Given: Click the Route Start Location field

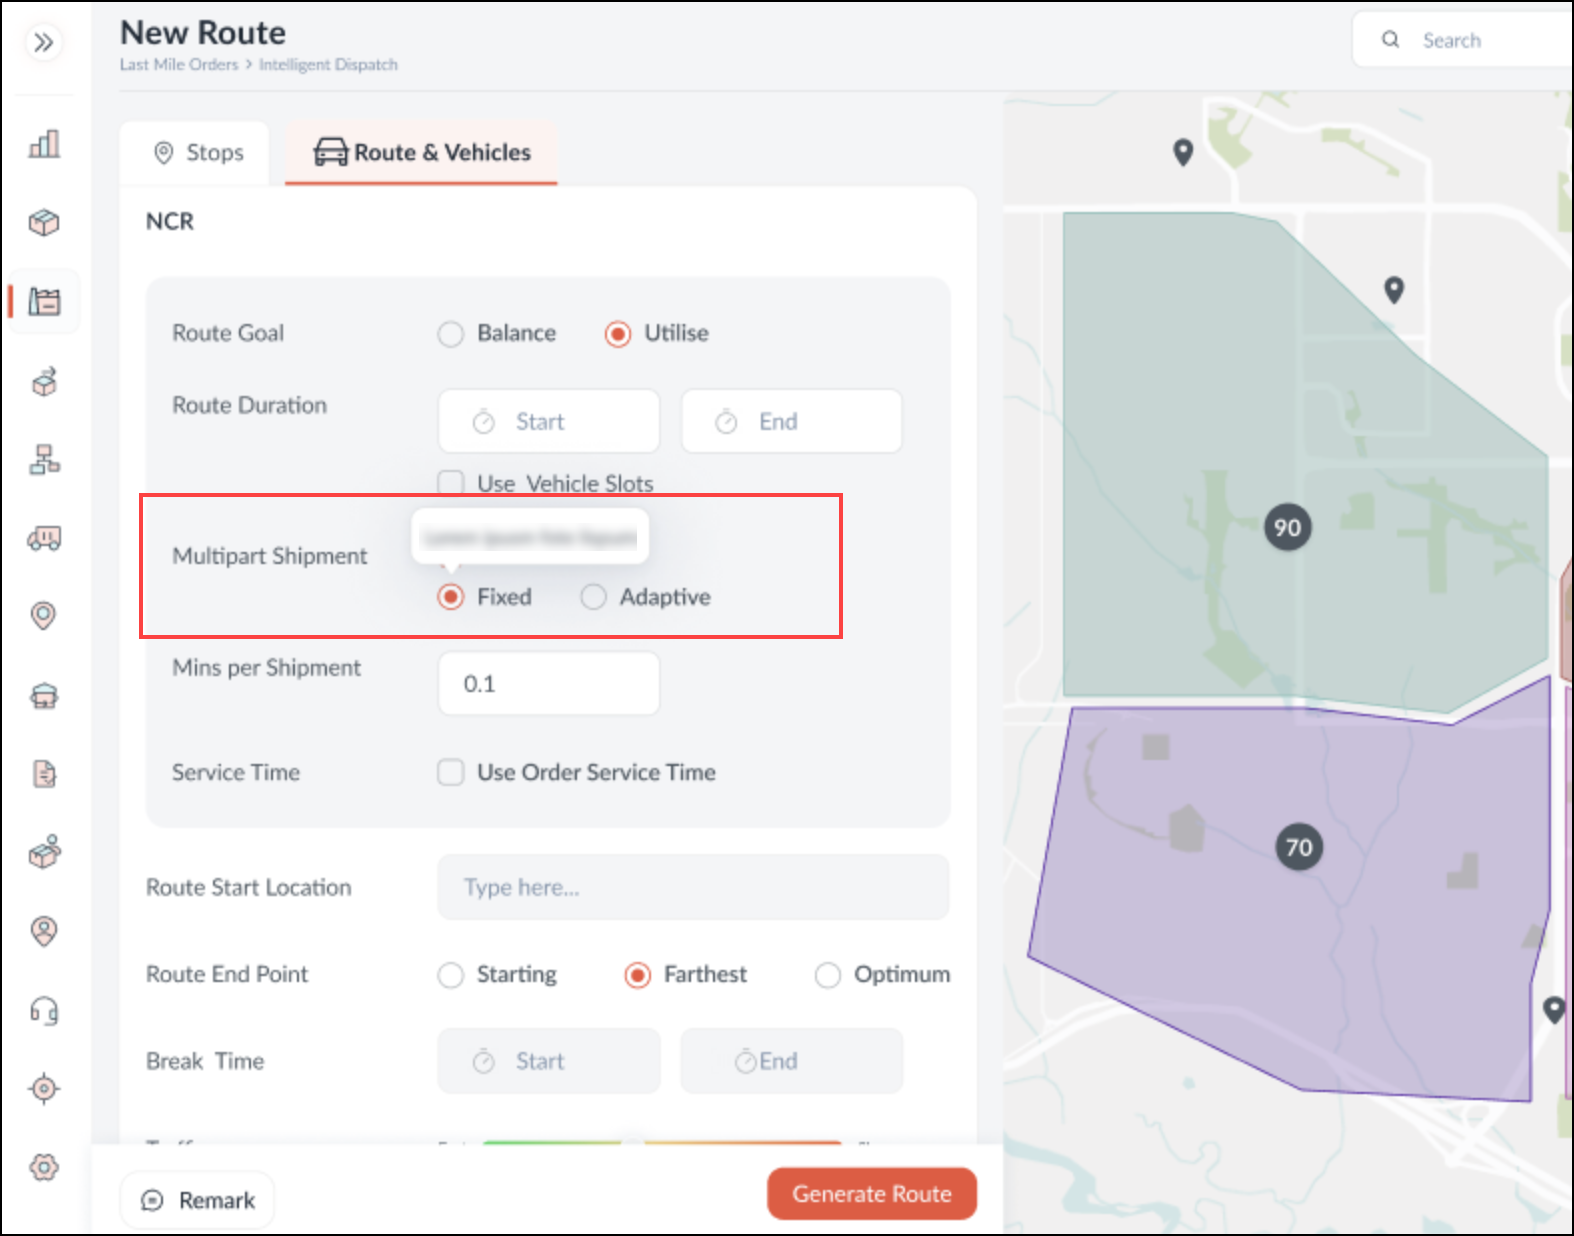Looking at the screenshot, I should (693, 887).
